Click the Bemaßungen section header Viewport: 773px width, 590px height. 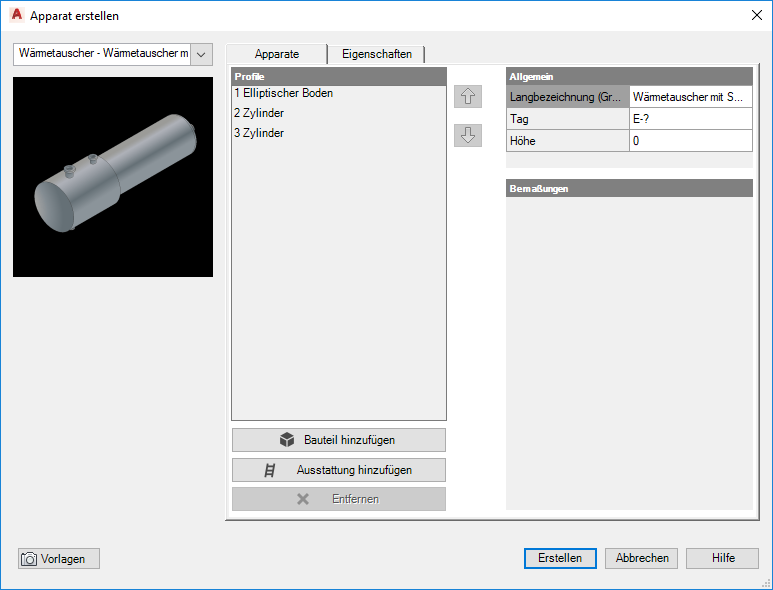(629, 188)
